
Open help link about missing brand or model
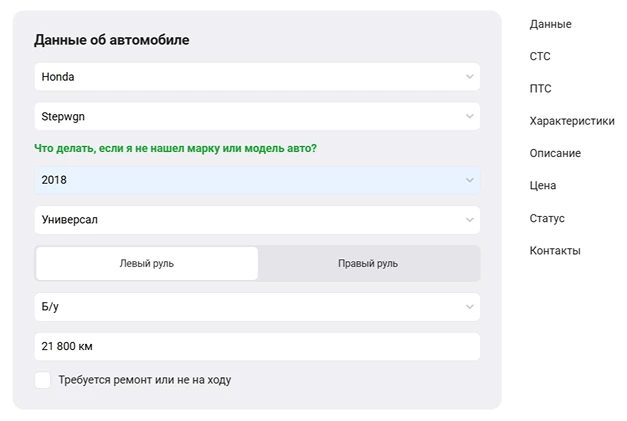(x=175, y=148)
